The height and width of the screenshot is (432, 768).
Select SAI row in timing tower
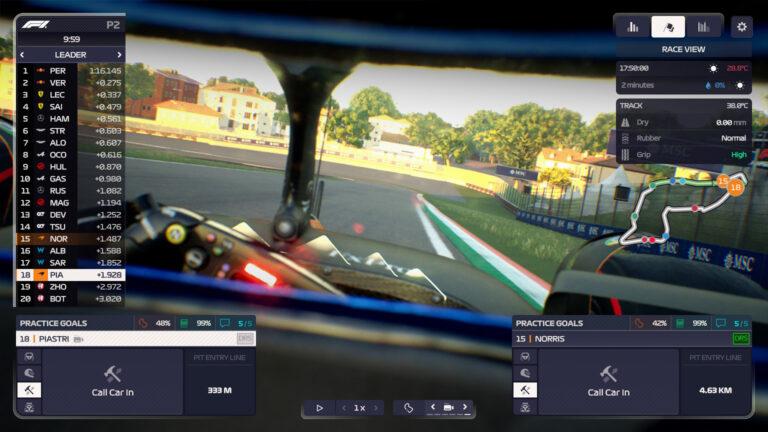[x=71, y=107]
